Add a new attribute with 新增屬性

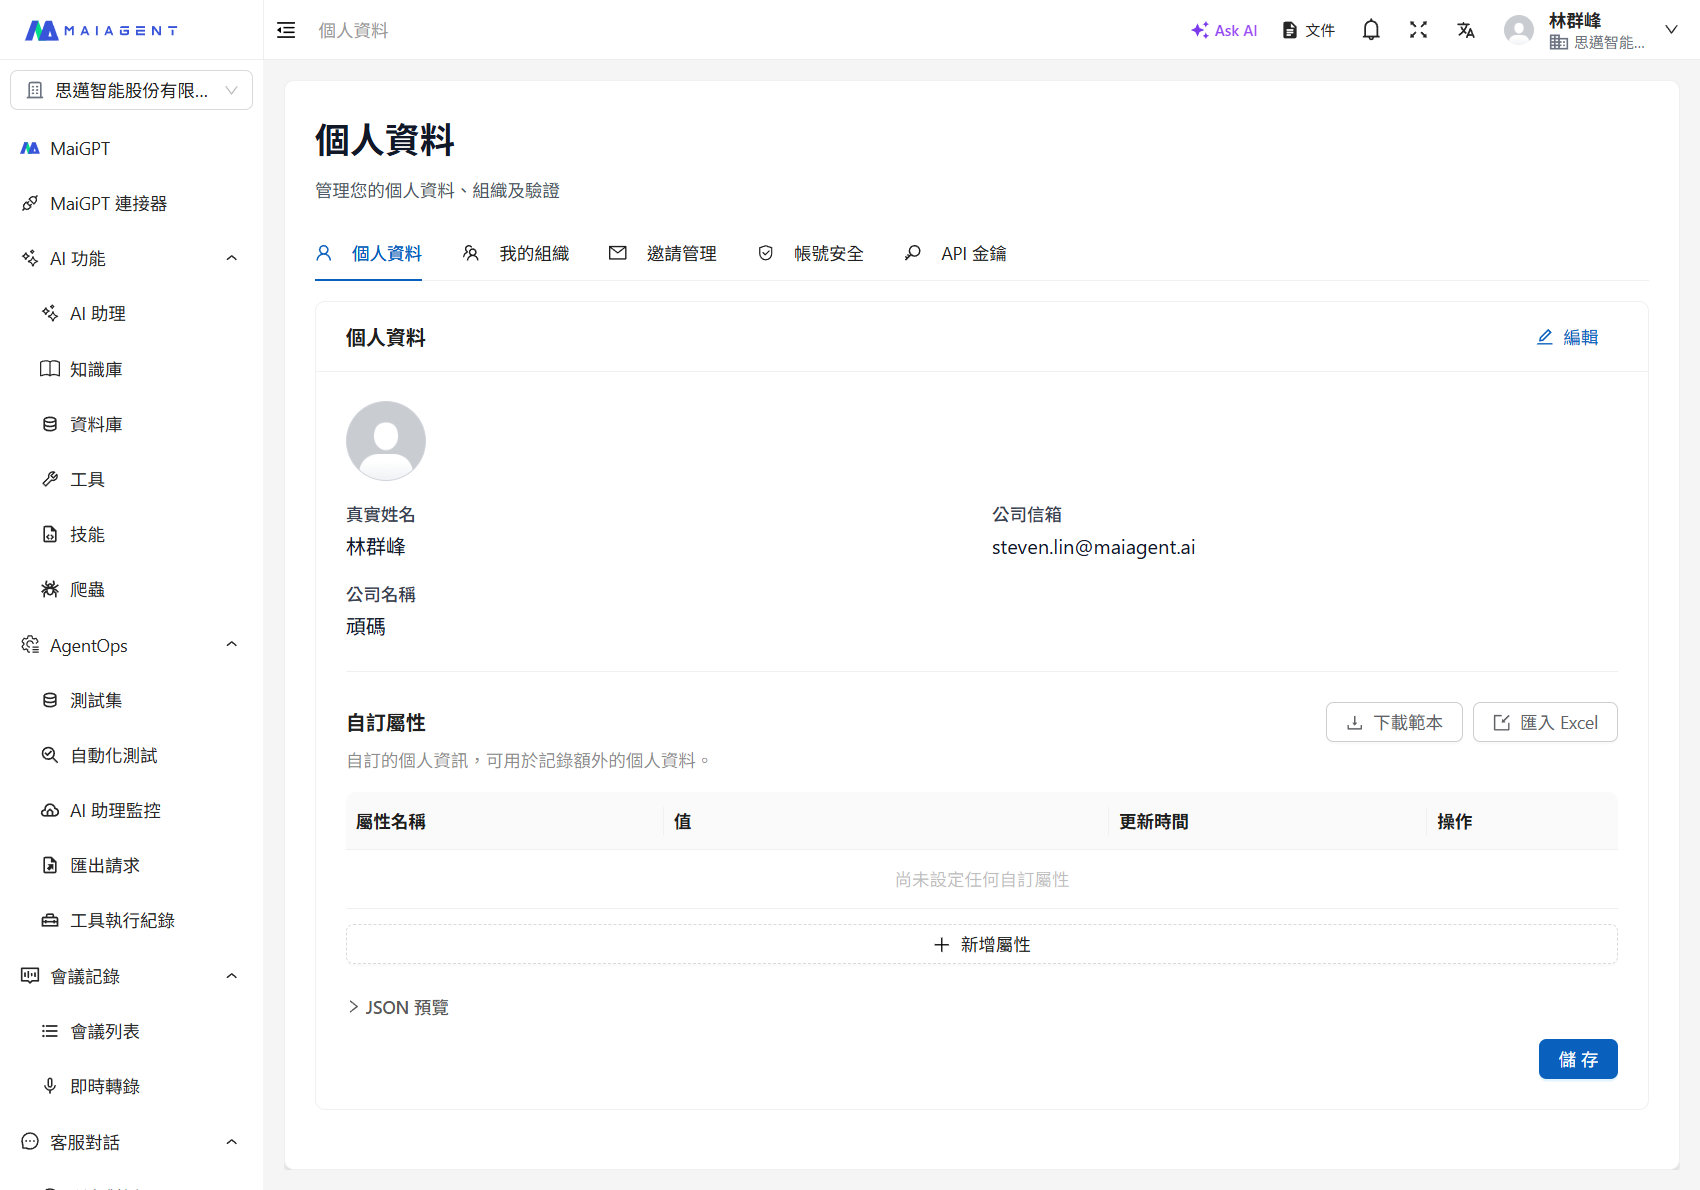pyautogui.click(x=981, y=944)
